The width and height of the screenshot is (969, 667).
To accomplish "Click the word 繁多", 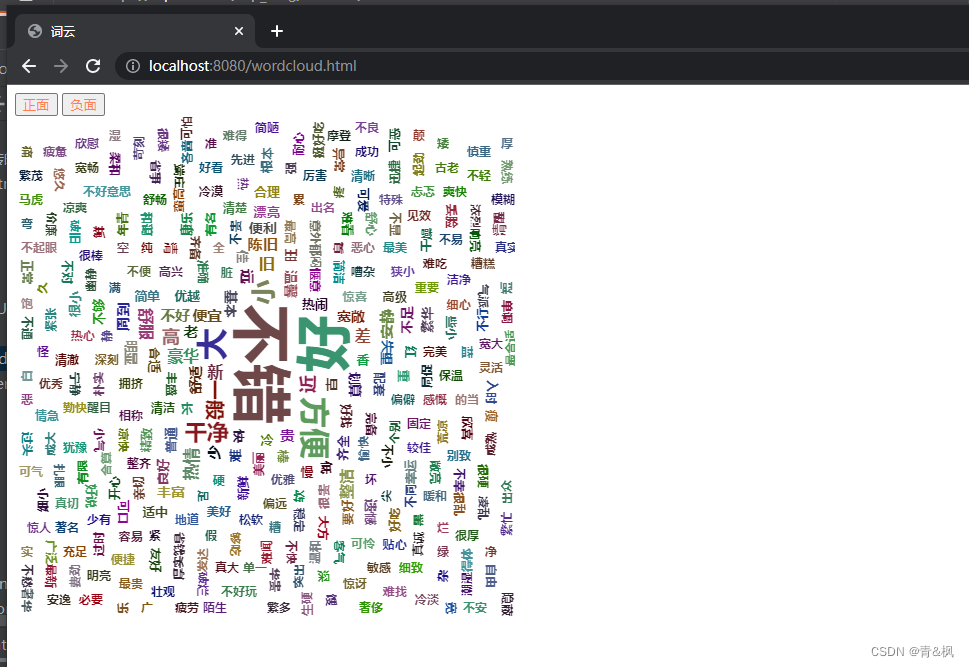I will coord(279,608).
